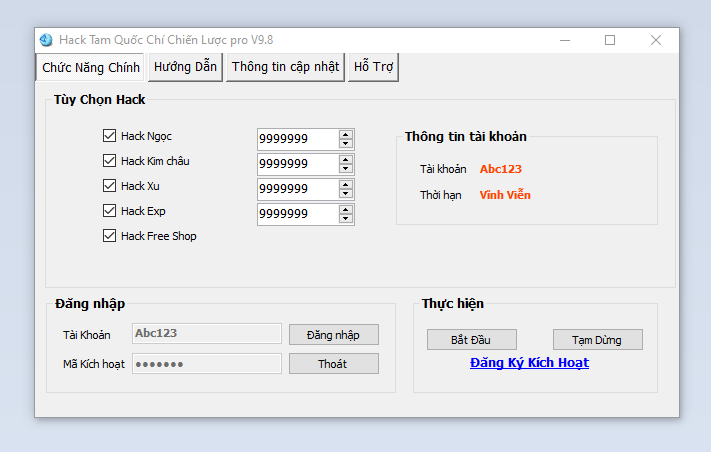The image size is (714, 452).
Task: Decrease Hack Ngọc value with down arrow
Action: point(345,144)
